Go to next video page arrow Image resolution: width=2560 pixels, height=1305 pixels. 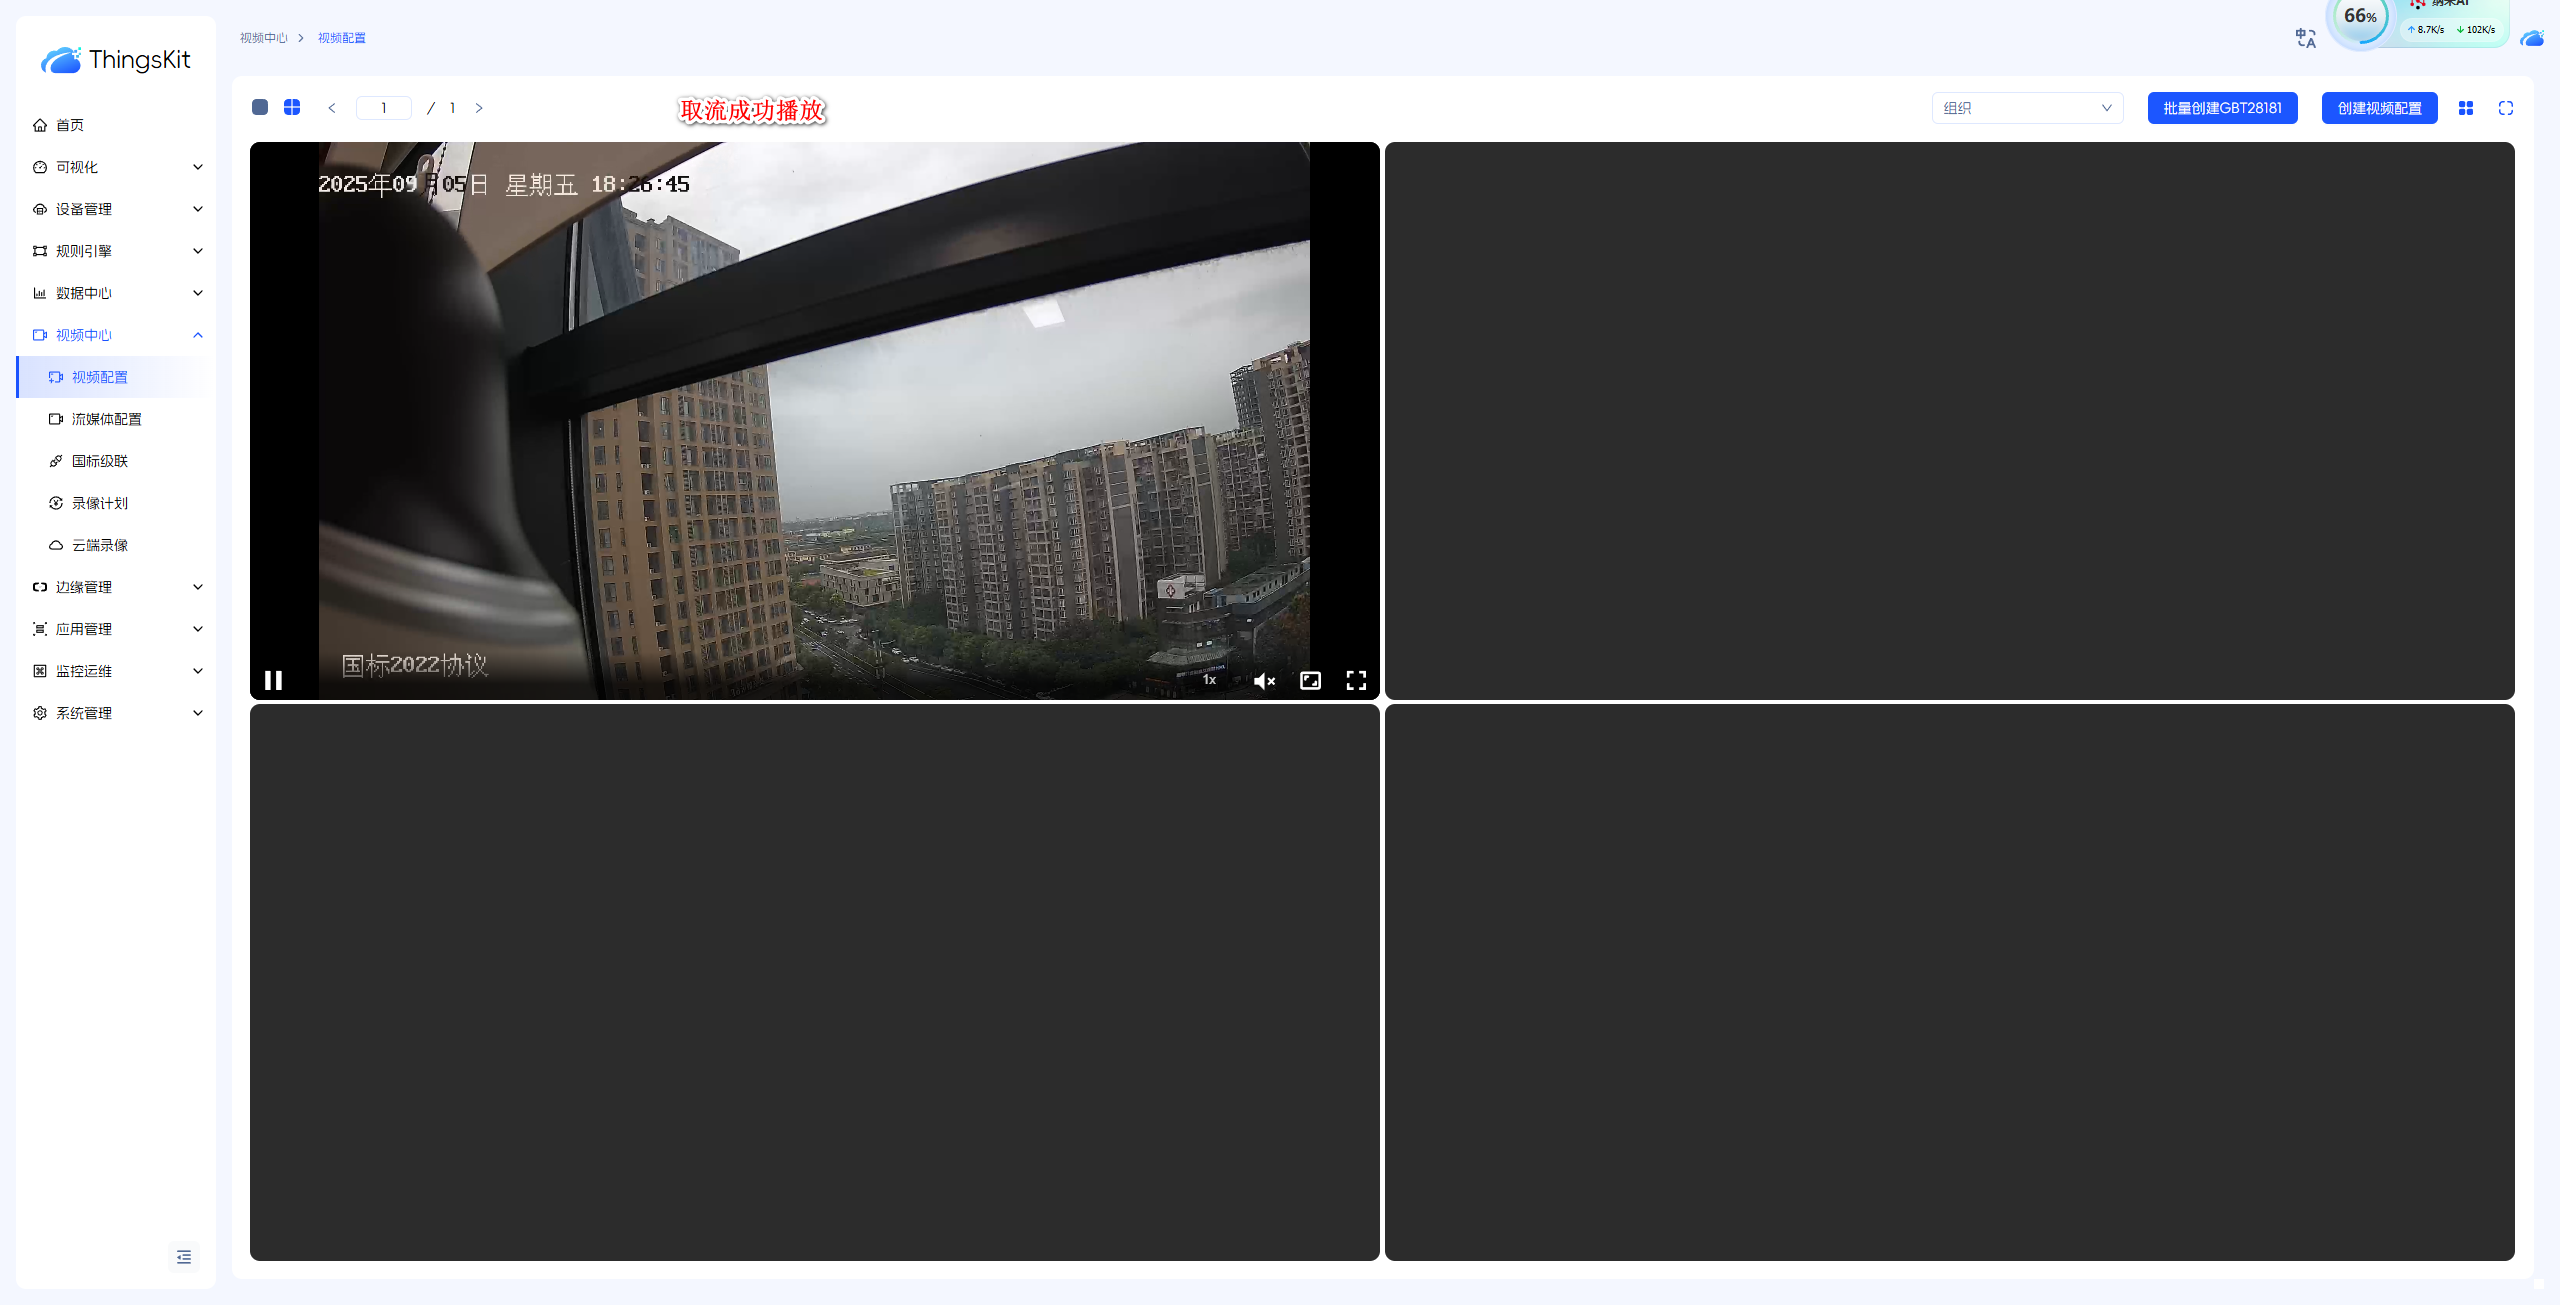(x=479, y=108)
